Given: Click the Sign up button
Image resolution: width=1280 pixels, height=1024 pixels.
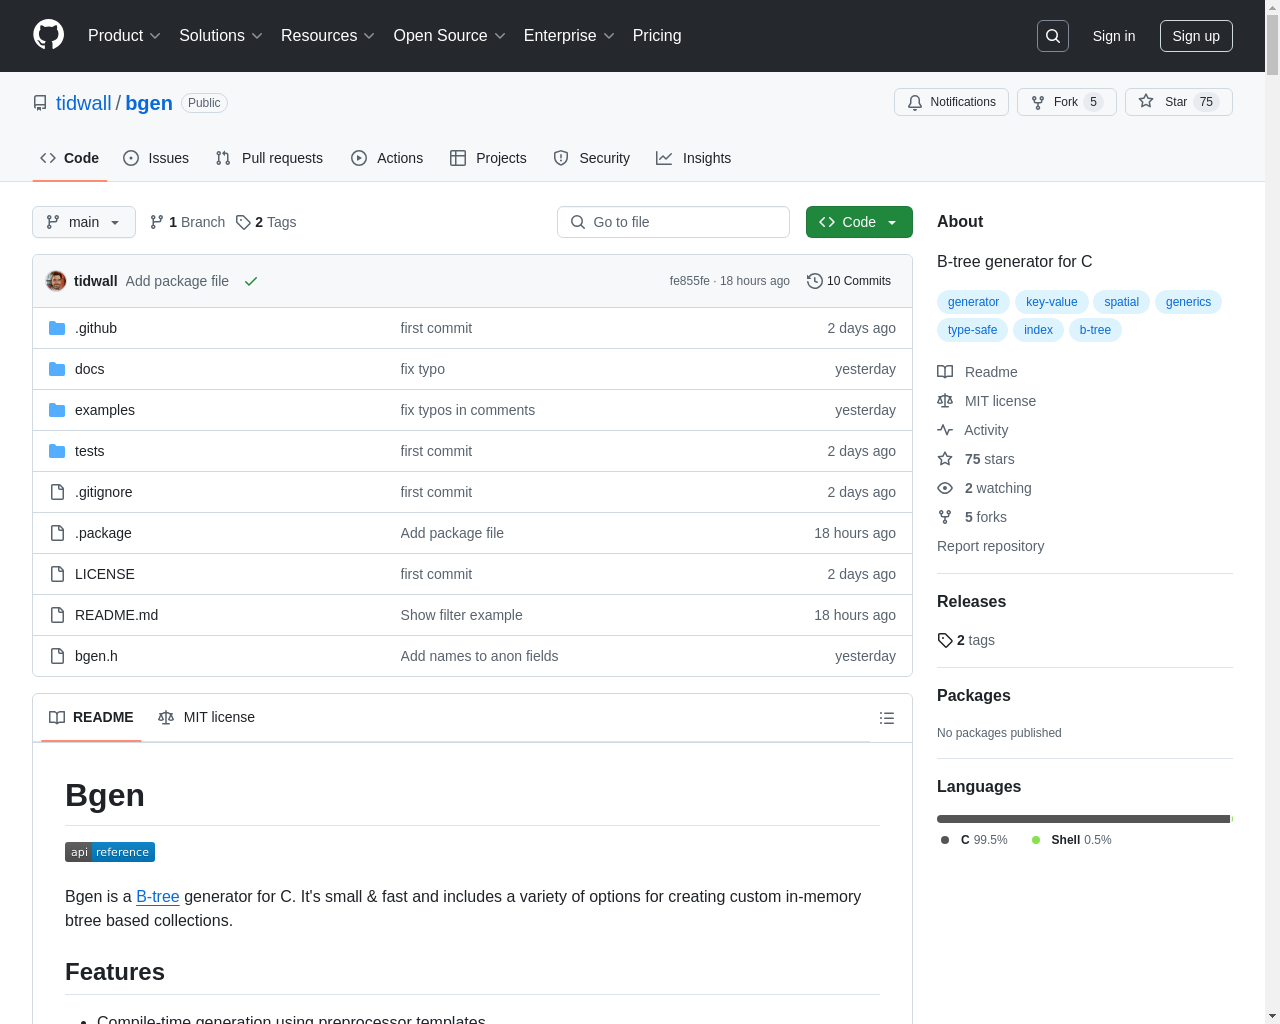Looking at the screenshot, I should click(1196, 36).
